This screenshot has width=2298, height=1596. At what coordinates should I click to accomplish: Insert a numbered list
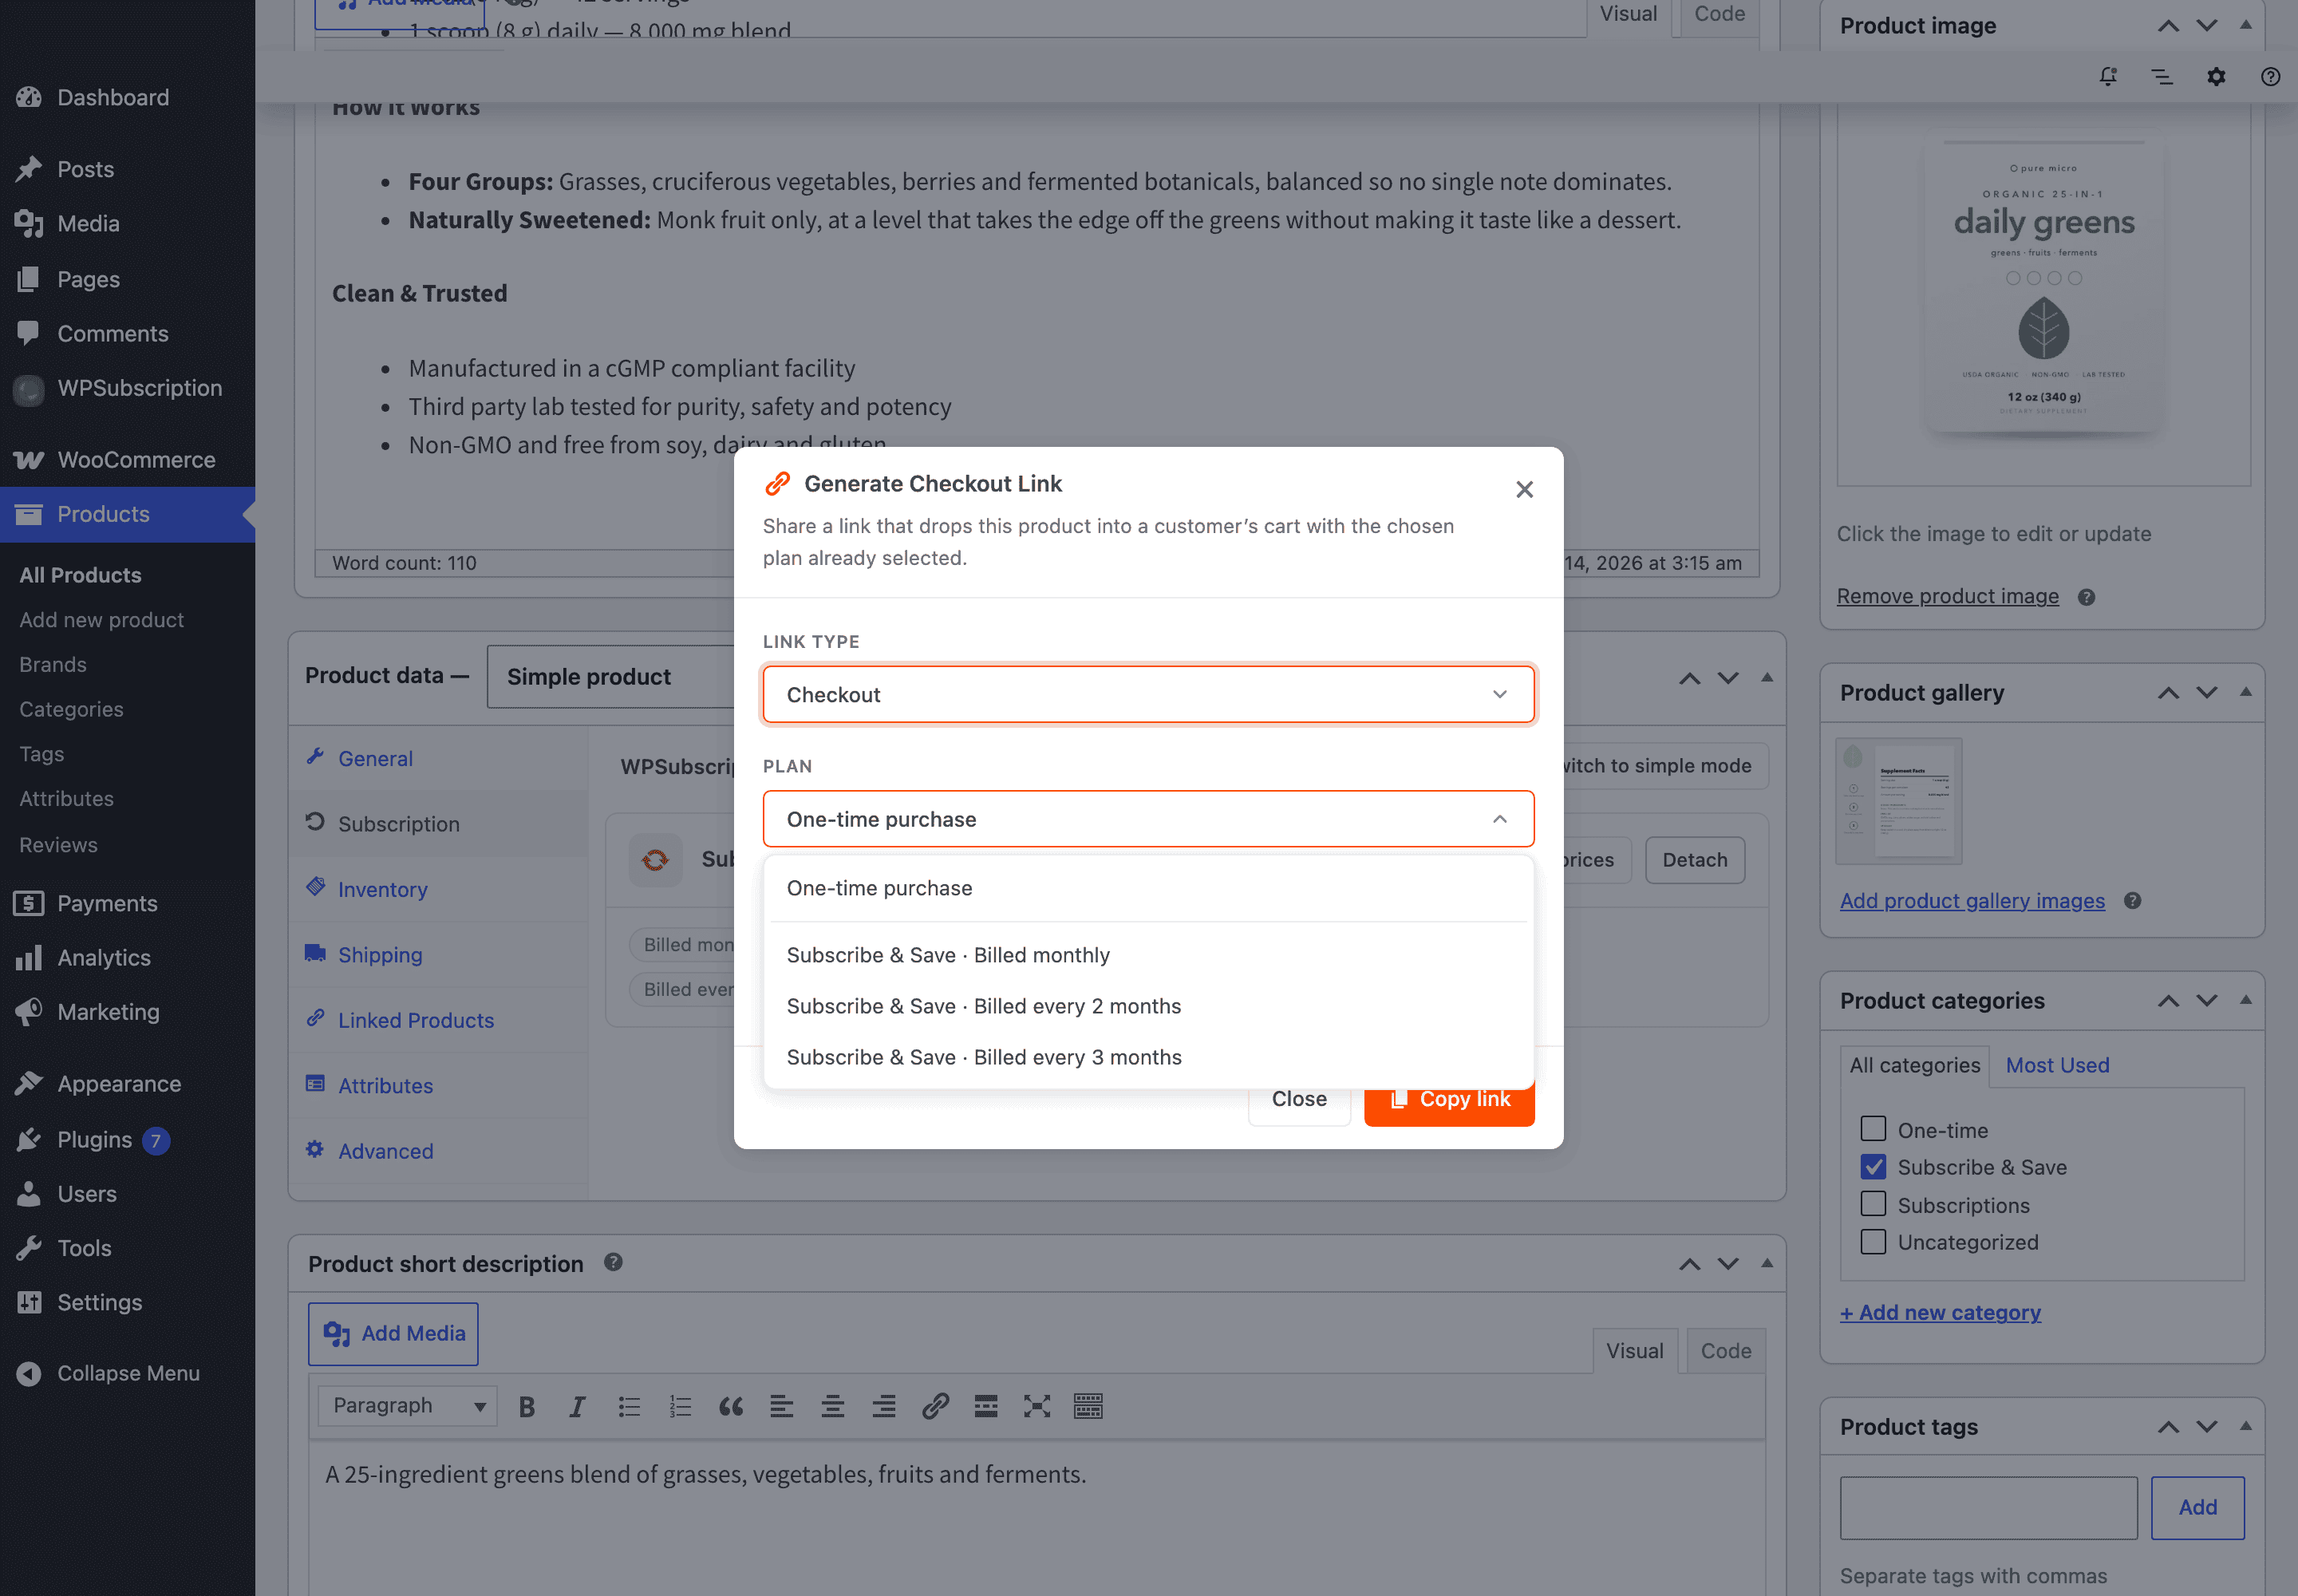pyautogui.click(x=680, y=1407)
